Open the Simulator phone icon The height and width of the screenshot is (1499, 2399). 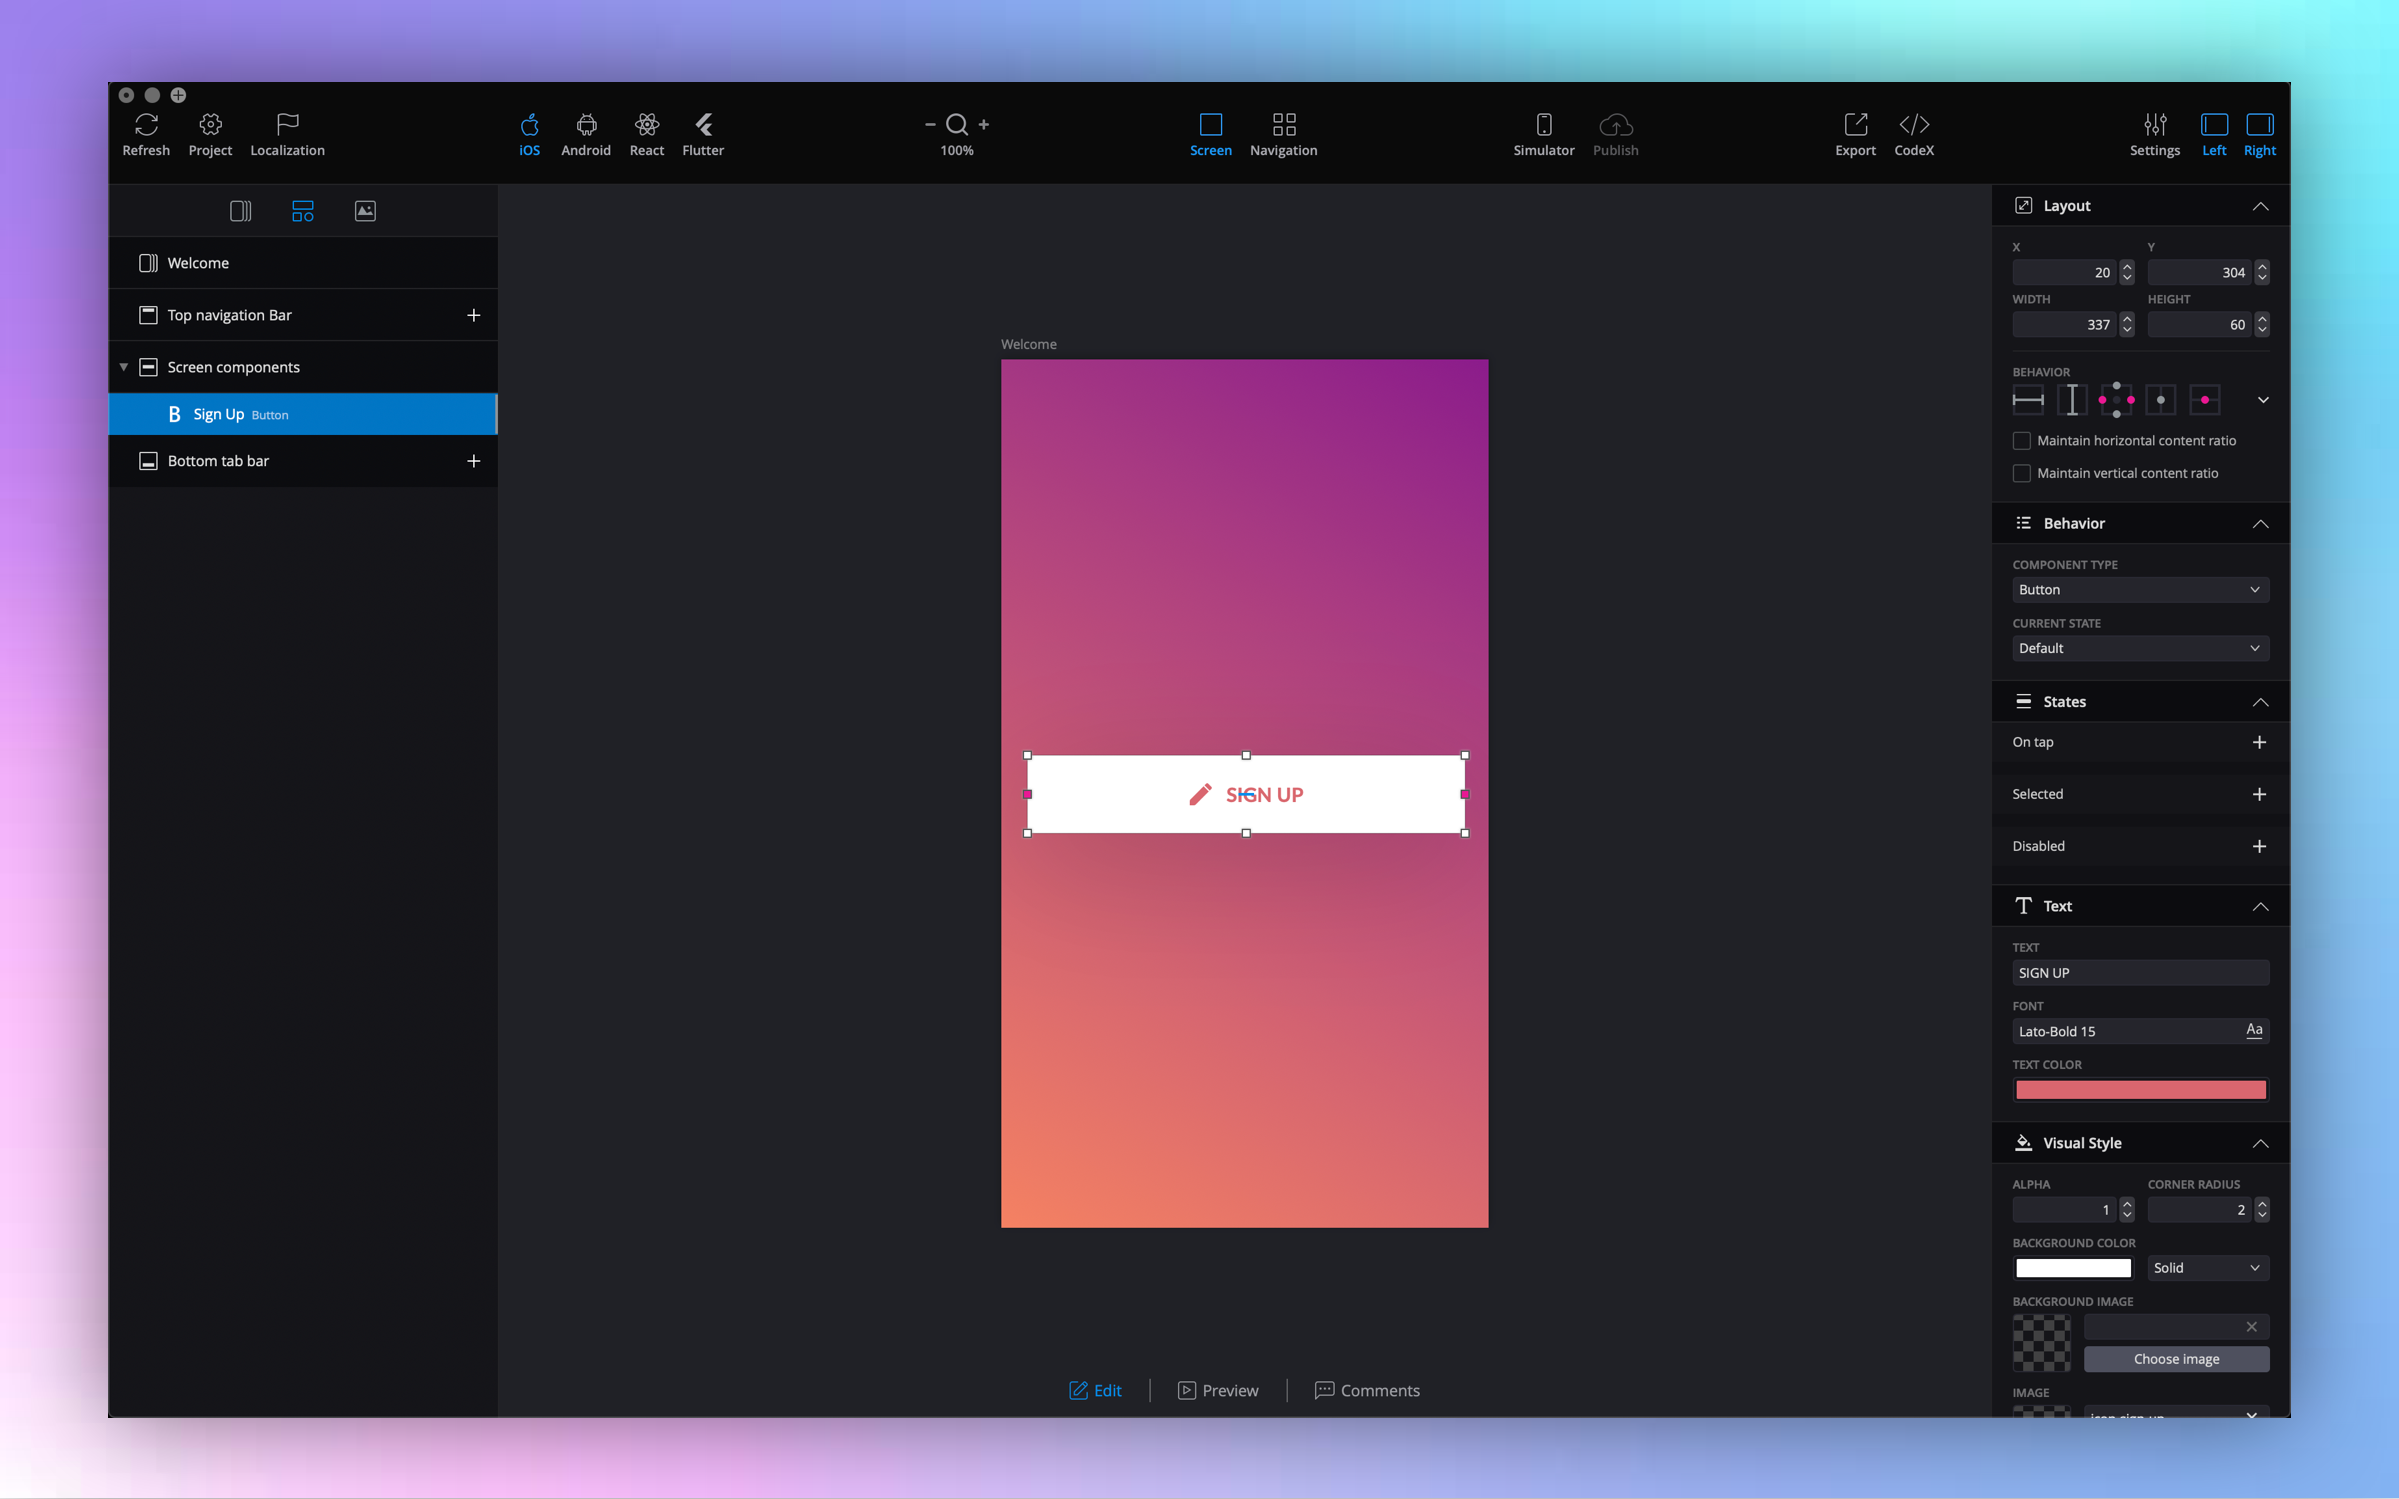[1543, 125]
